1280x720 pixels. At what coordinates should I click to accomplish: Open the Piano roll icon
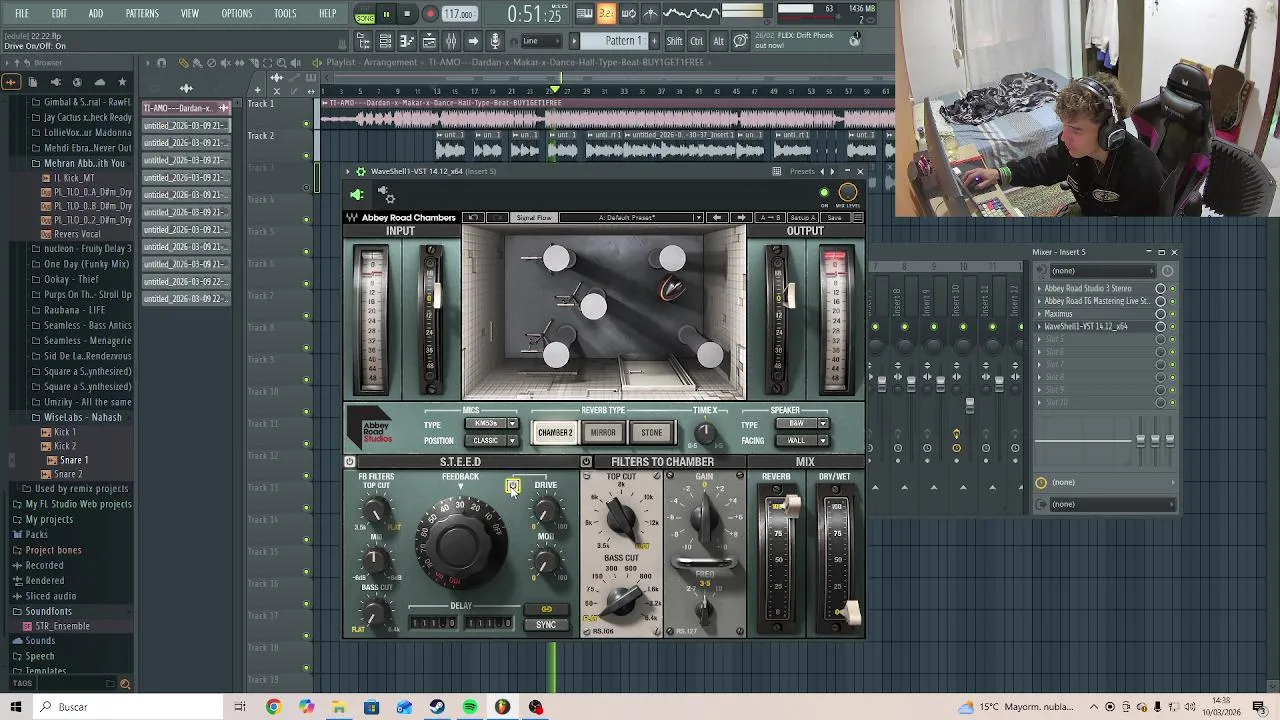tap(407, 41)
